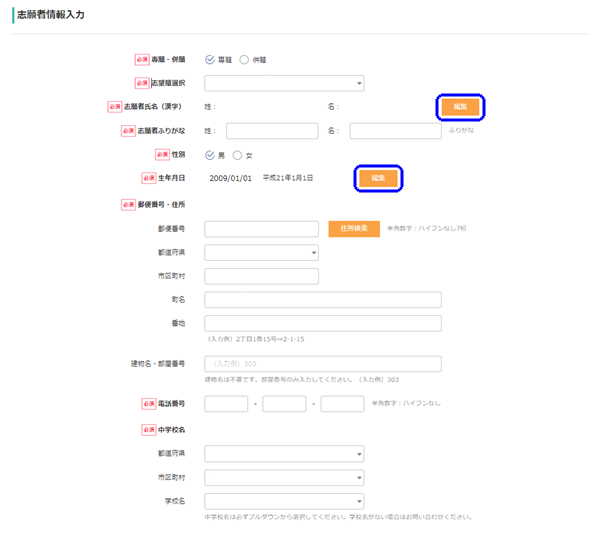The height and width of the screenshot is (544, 600).
Task: Click 編集 button for 生年月日
Action: (x=378, y=178)
